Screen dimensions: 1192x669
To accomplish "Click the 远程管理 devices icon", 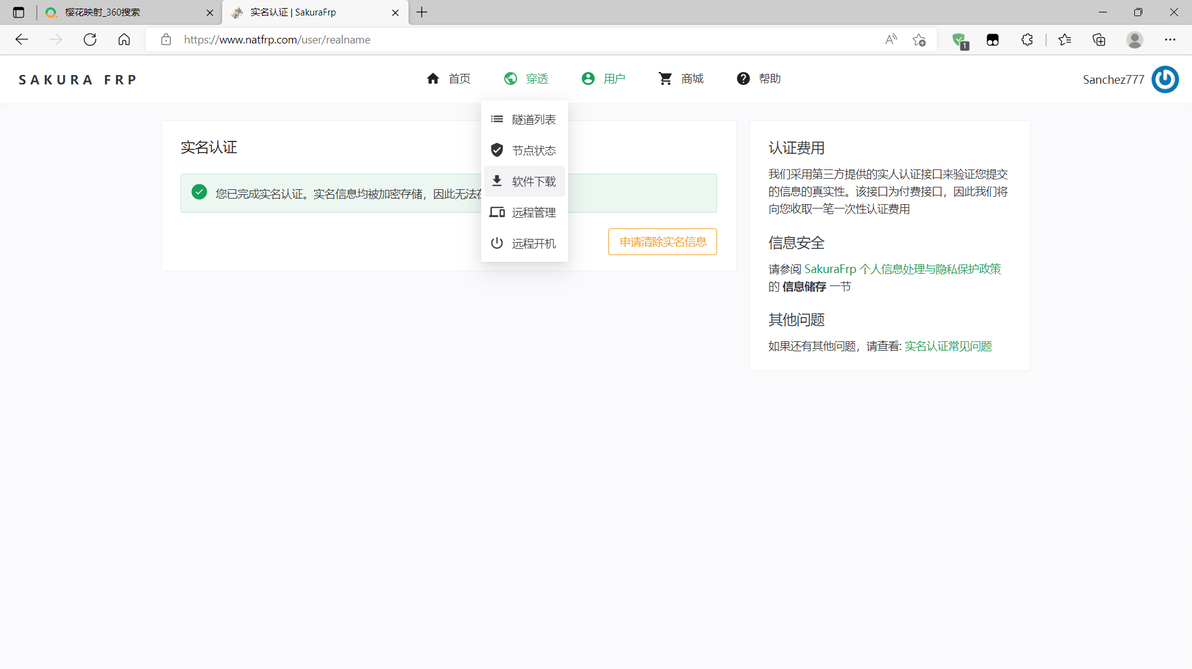I will coord(497,212).
